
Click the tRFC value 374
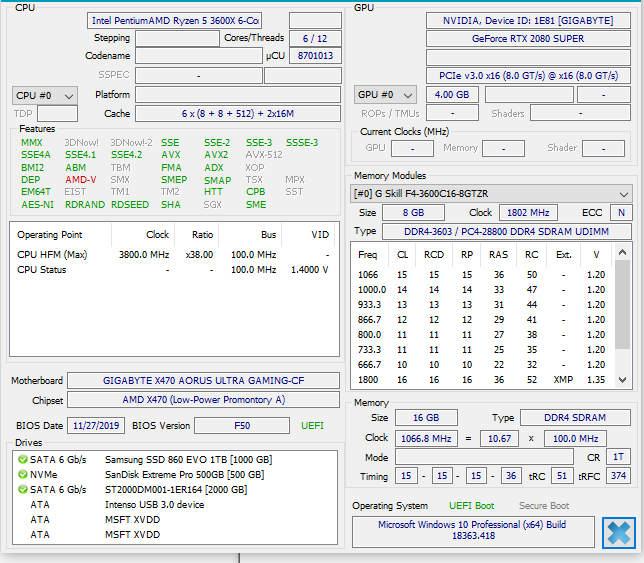coord(618,476)
